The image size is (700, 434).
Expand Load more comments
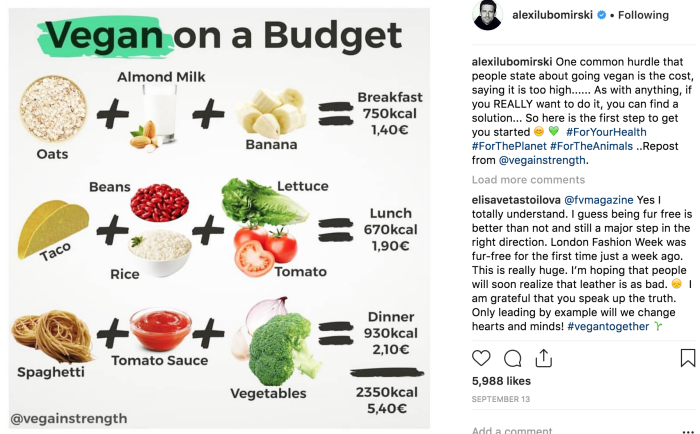pyautogui.click(x=528, y=180)
